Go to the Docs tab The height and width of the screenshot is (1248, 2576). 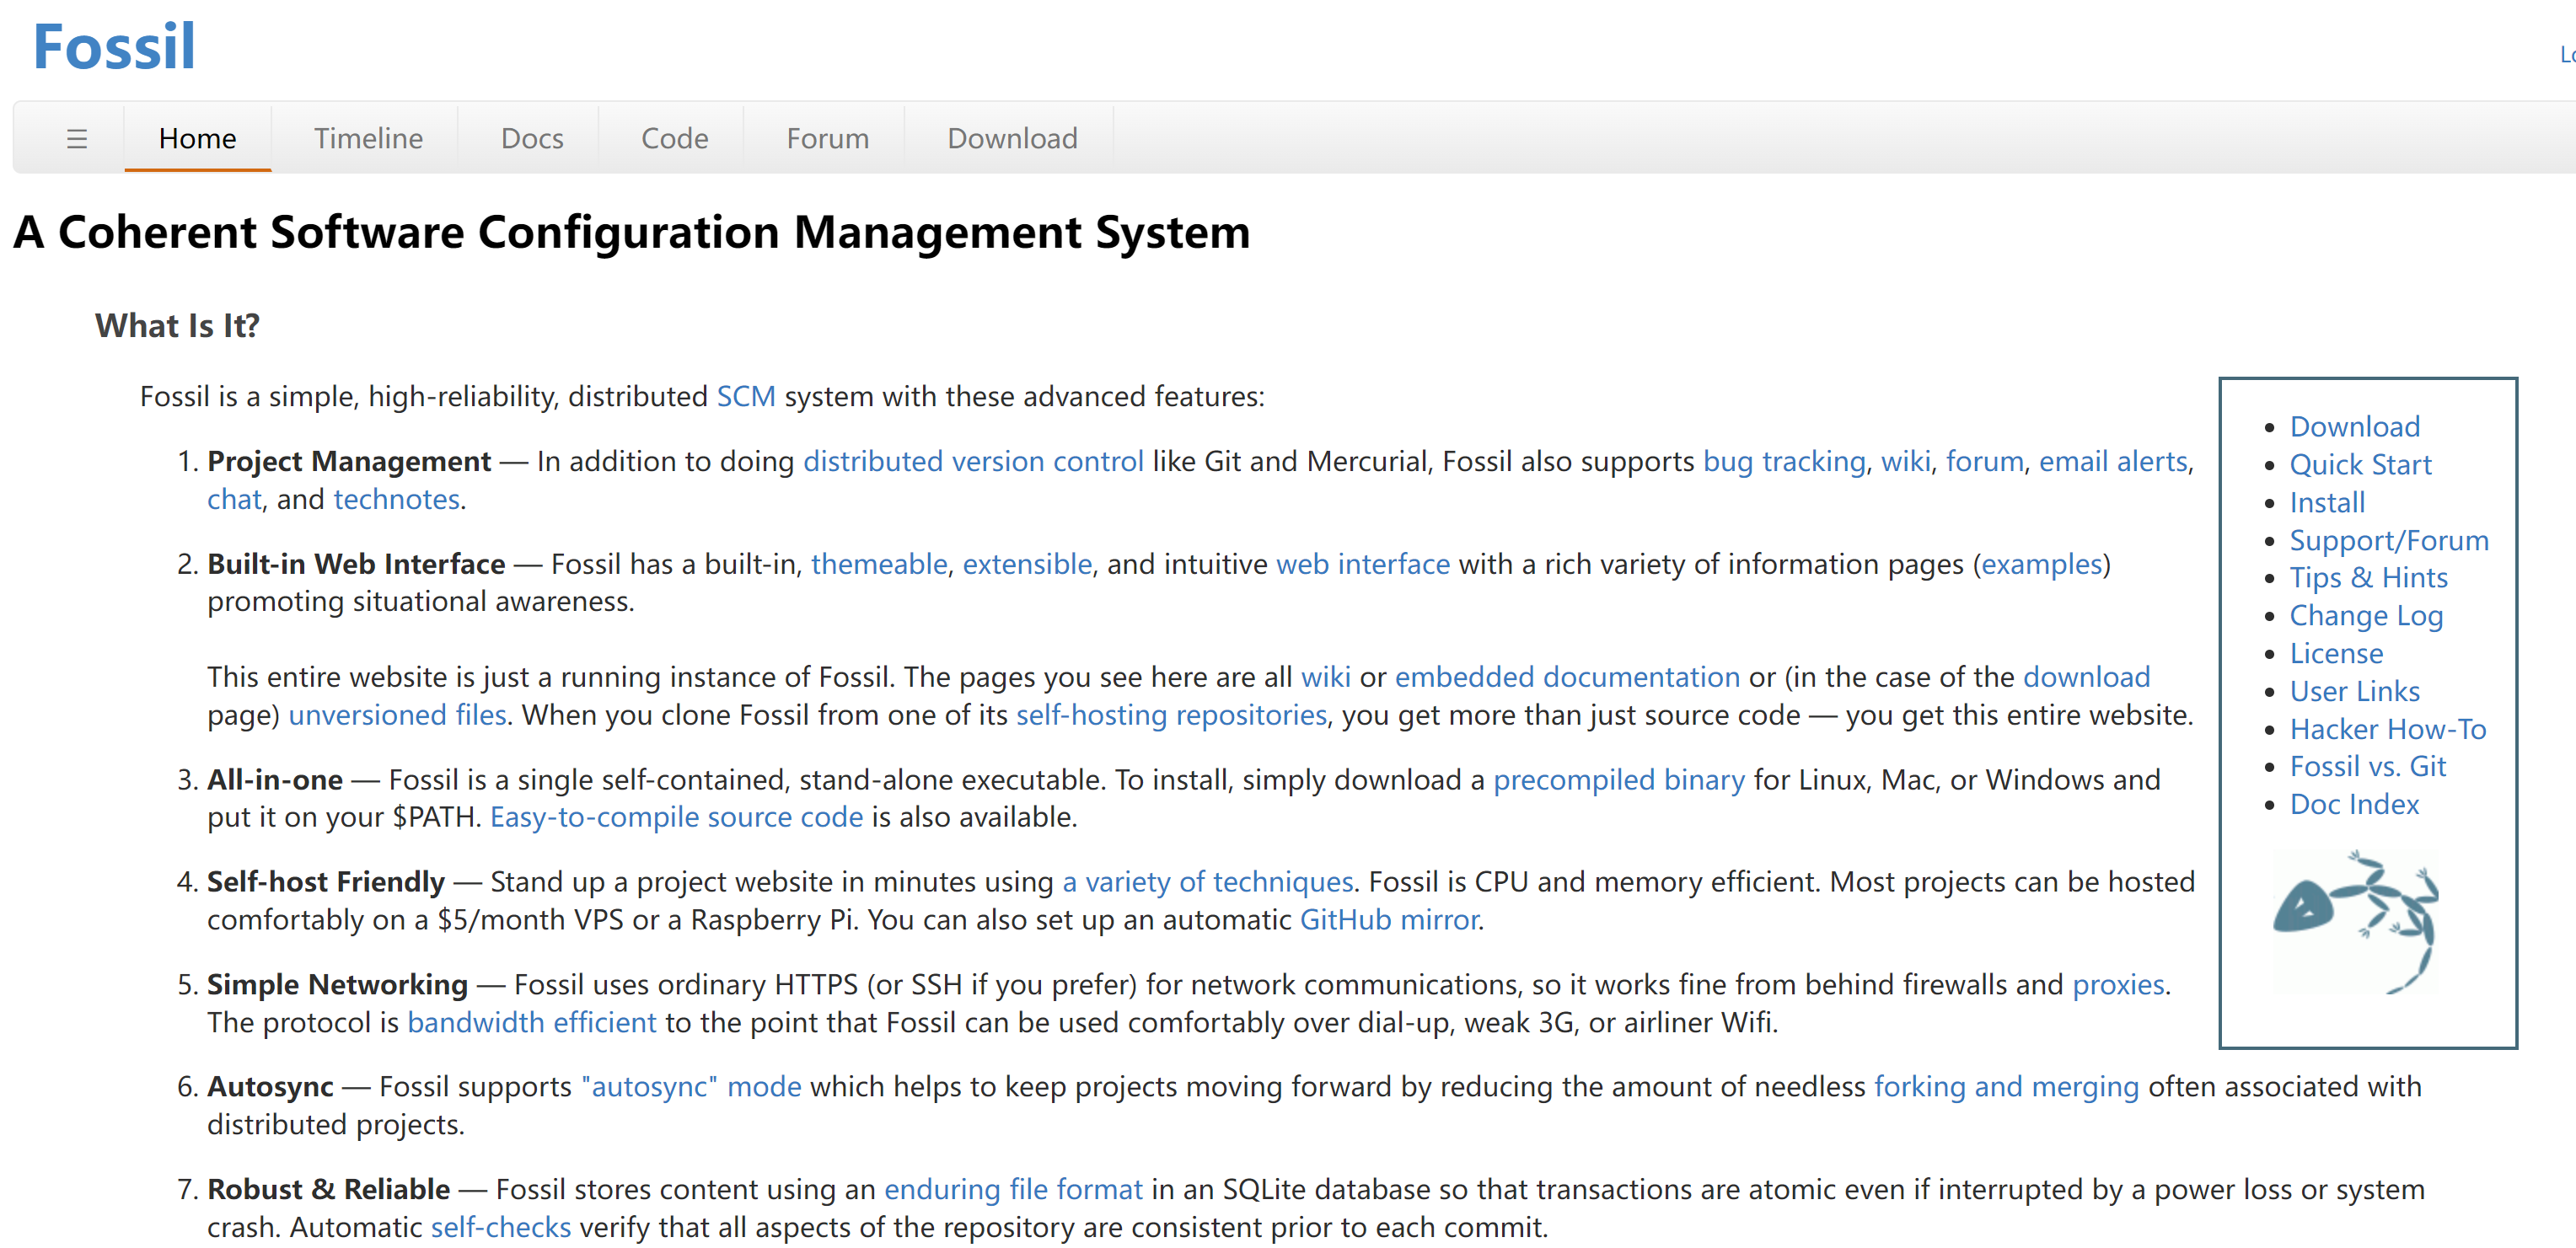(532, 138)
